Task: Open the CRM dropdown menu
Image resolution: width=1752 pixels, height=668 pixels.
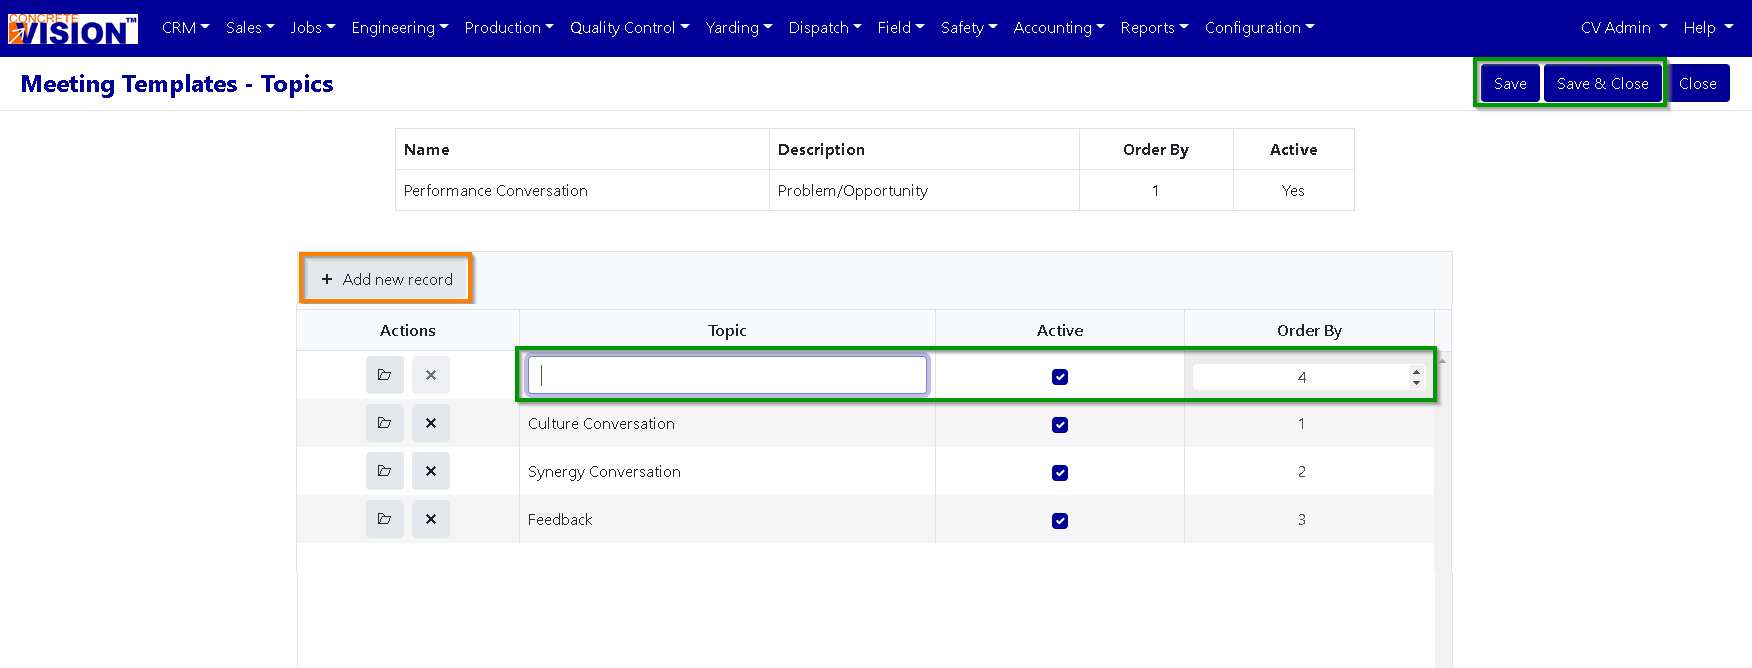Action: [x=185, y=28]
